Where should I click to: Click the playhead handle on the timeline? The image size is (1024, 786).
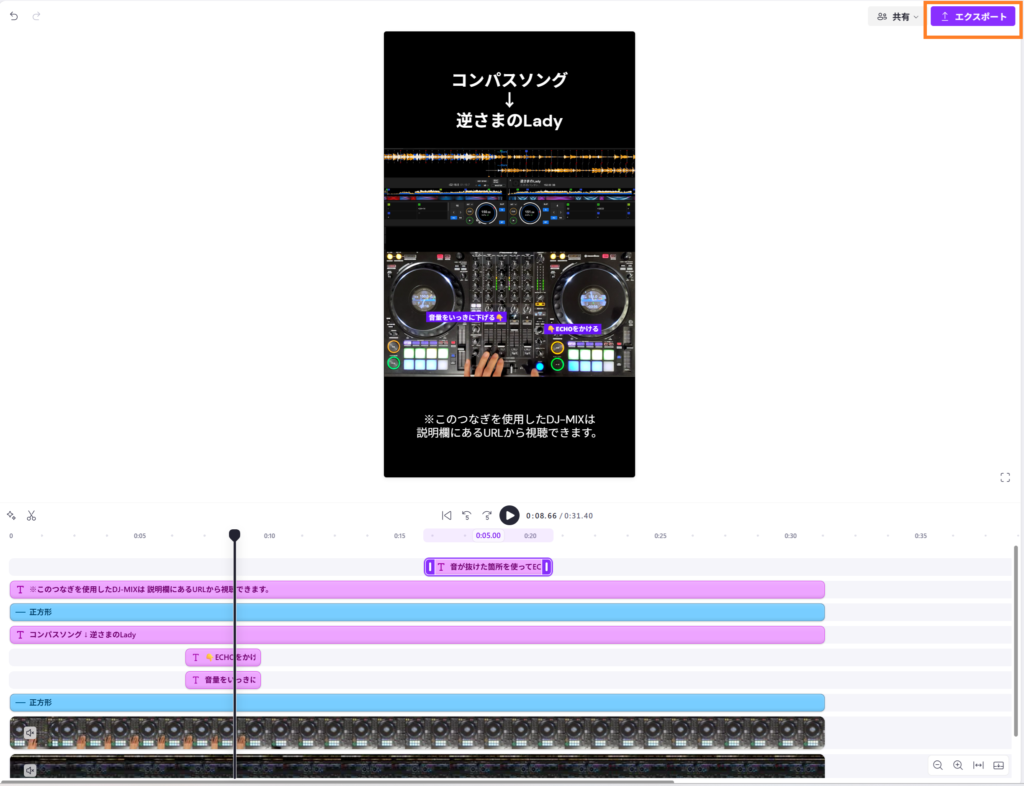click(235, 535)
